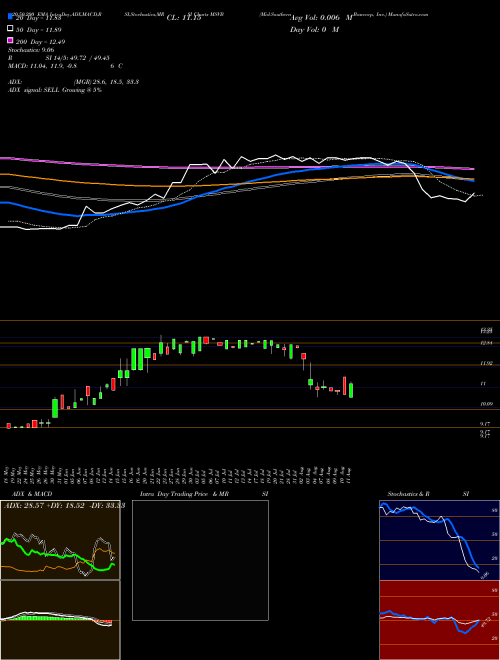Screen dimensions: 500x660
Task: Open the MACD histogram chart thumbnail
Action: pyautogui.click(x=60, y=620)
